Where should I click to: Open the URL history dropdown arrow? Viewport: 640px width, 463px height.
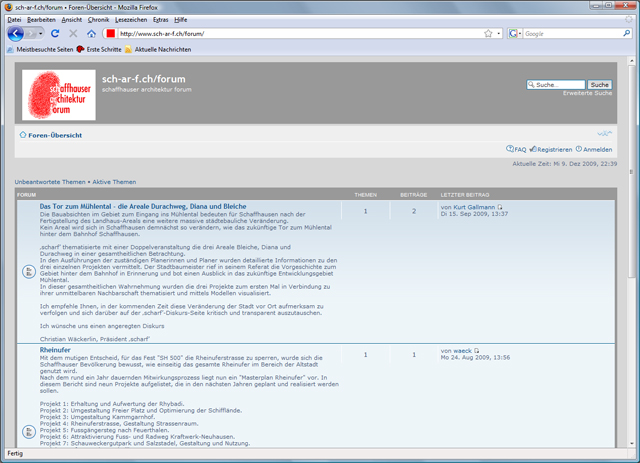point(498,34)
